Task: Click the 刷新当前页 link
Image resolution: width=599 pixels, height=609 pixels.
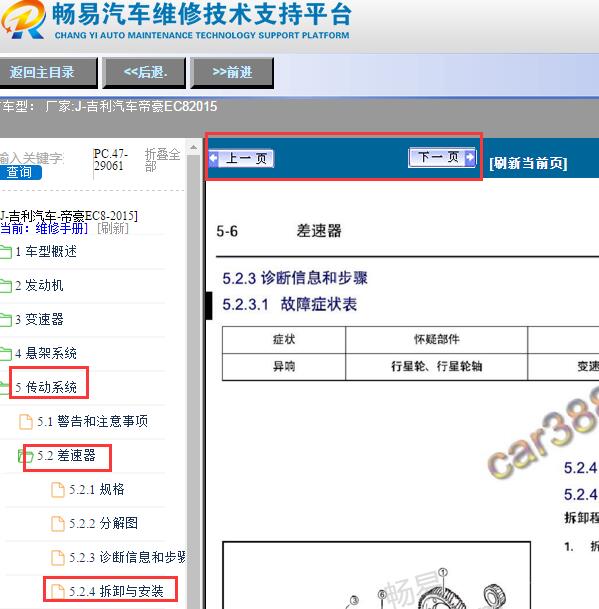Action: tap(528, 164)
